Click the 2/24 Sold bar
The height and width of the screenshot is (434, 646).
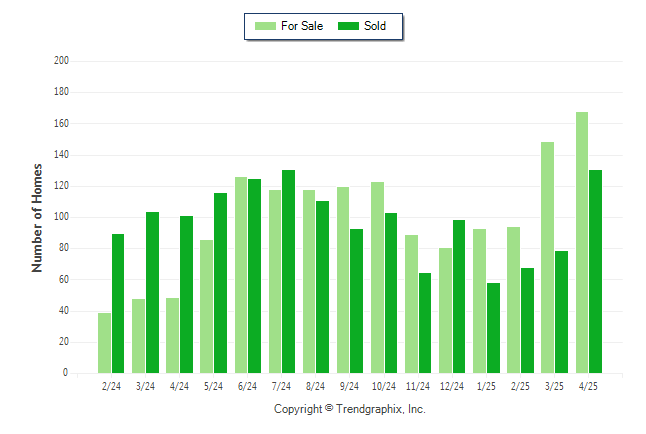pyautogui.click(x=118, y=304)
